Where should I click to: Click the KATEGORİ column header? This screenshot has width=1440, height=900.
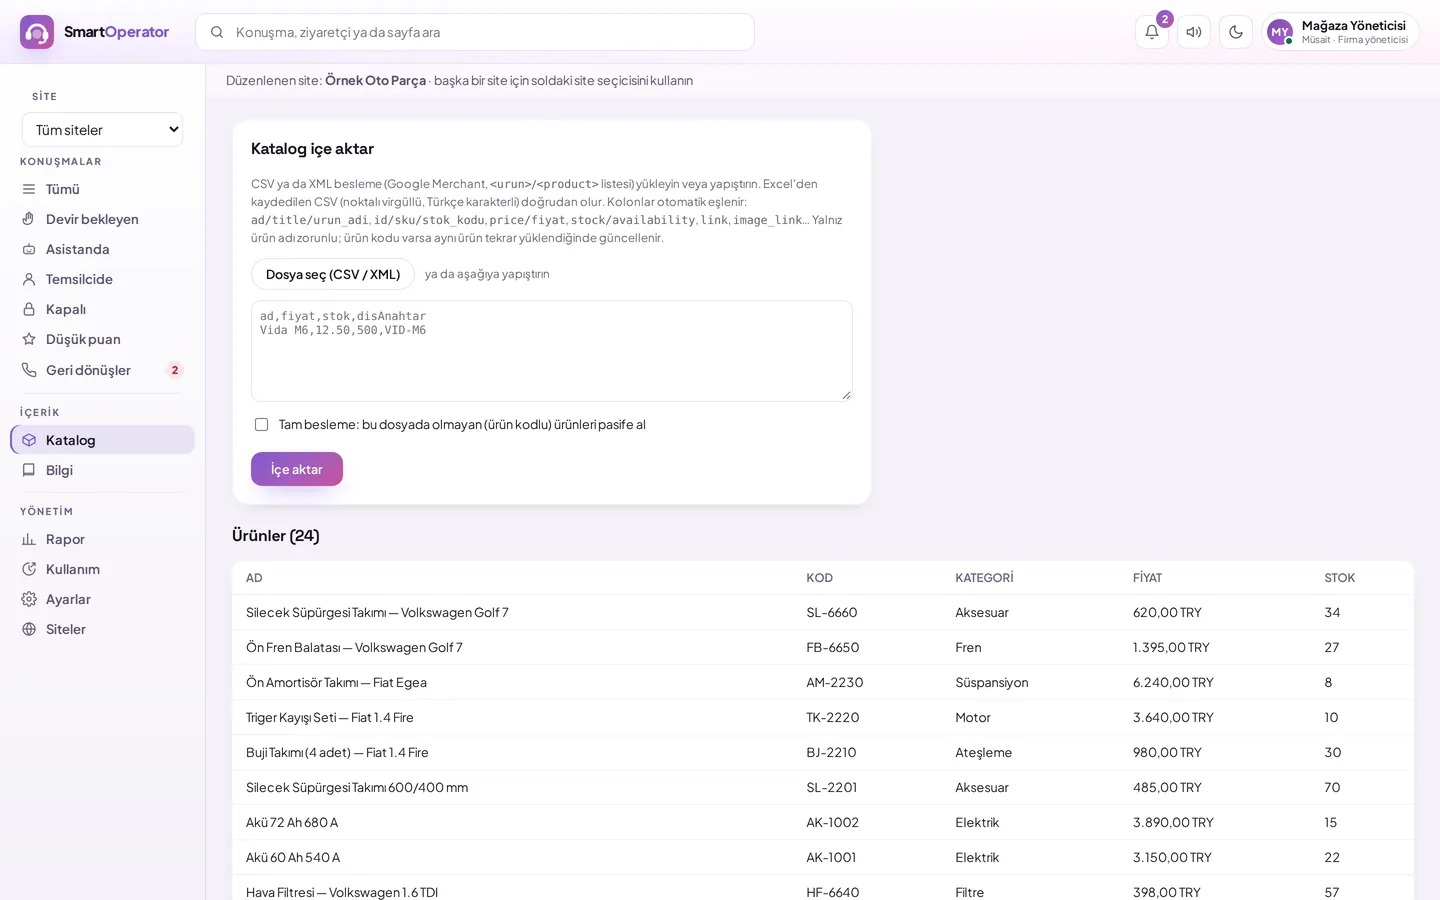pos(984,578)
